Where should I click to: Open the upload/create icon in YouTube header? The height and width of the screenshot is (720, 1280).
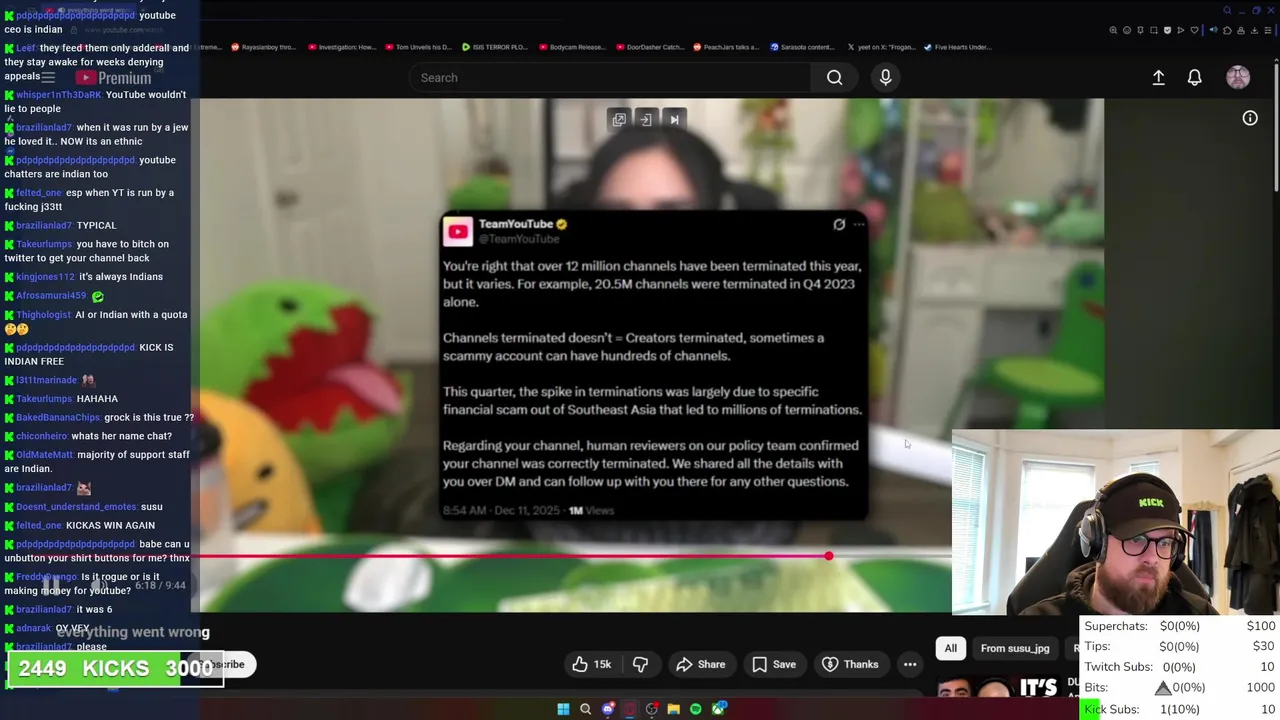click(x=1158, y=77)
